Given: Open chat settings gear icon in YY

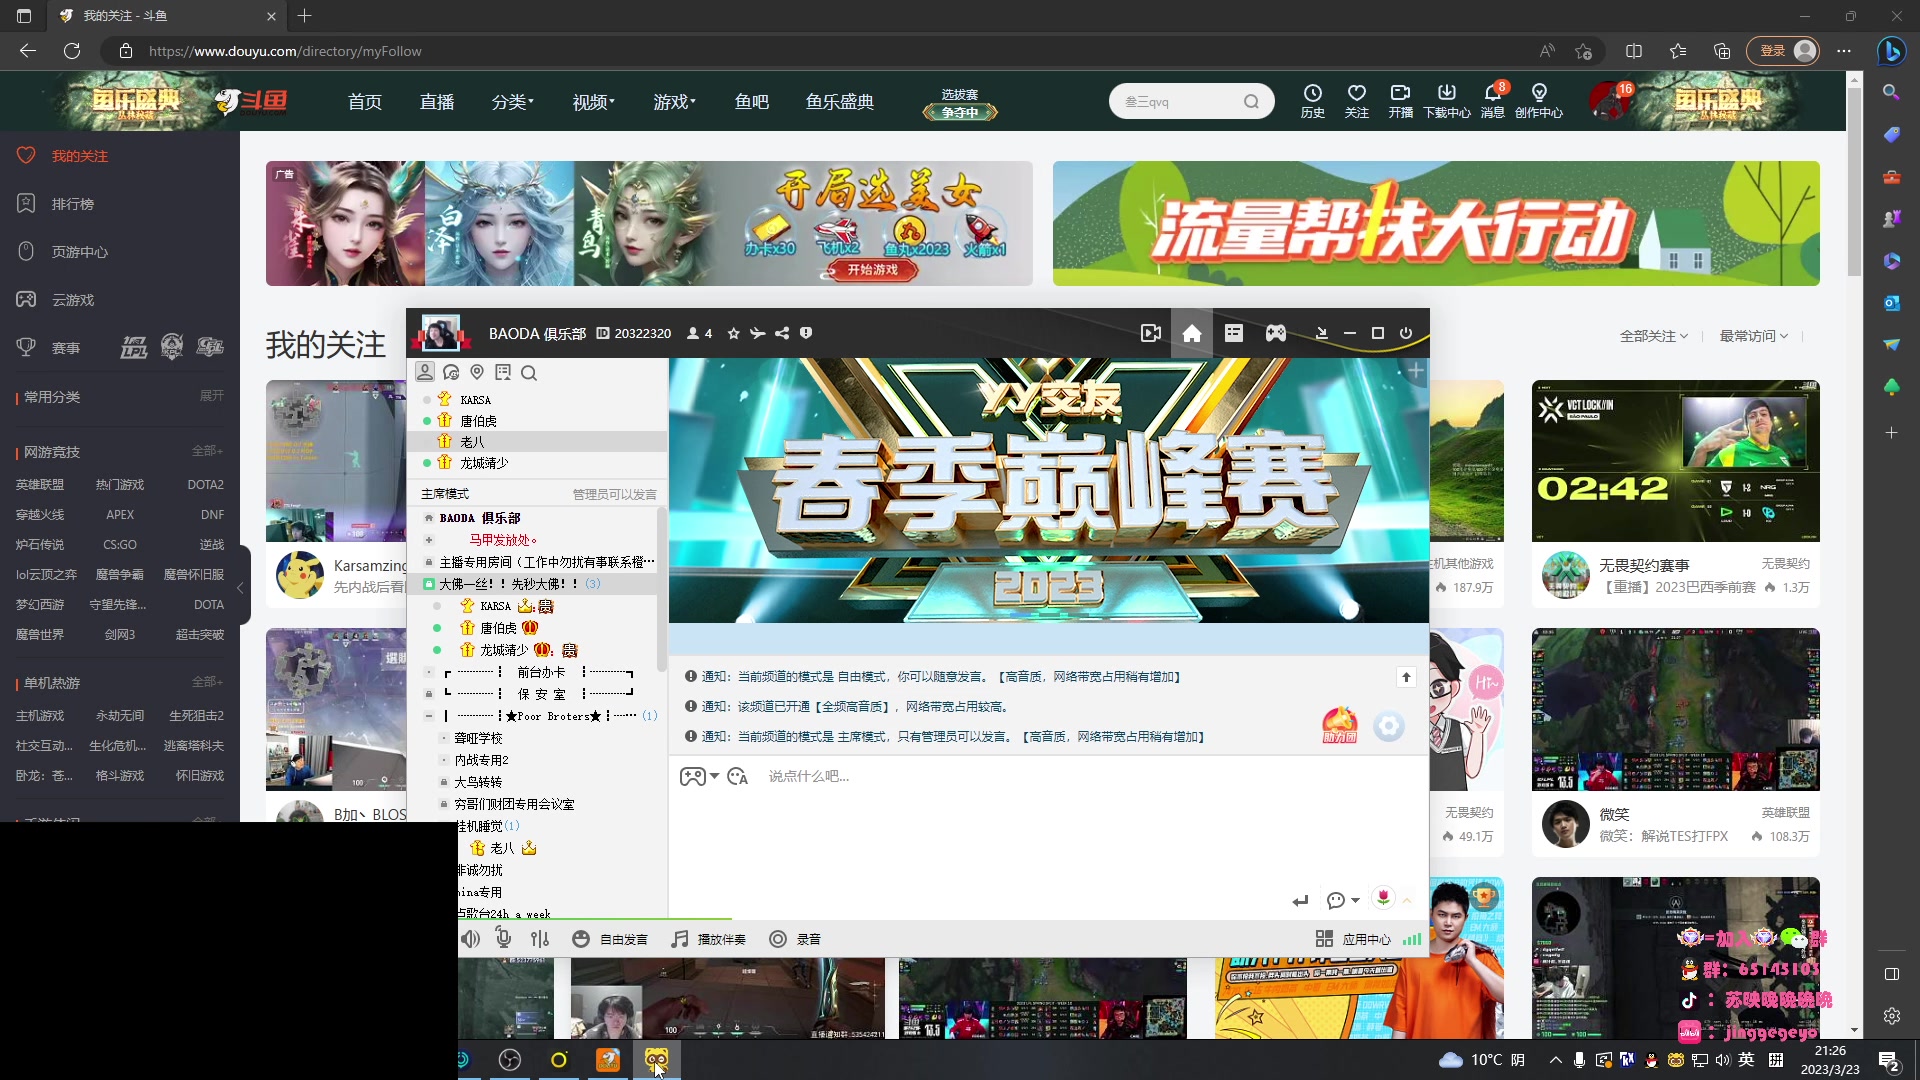Looking at the screenshot, I should pos(1389,726).
